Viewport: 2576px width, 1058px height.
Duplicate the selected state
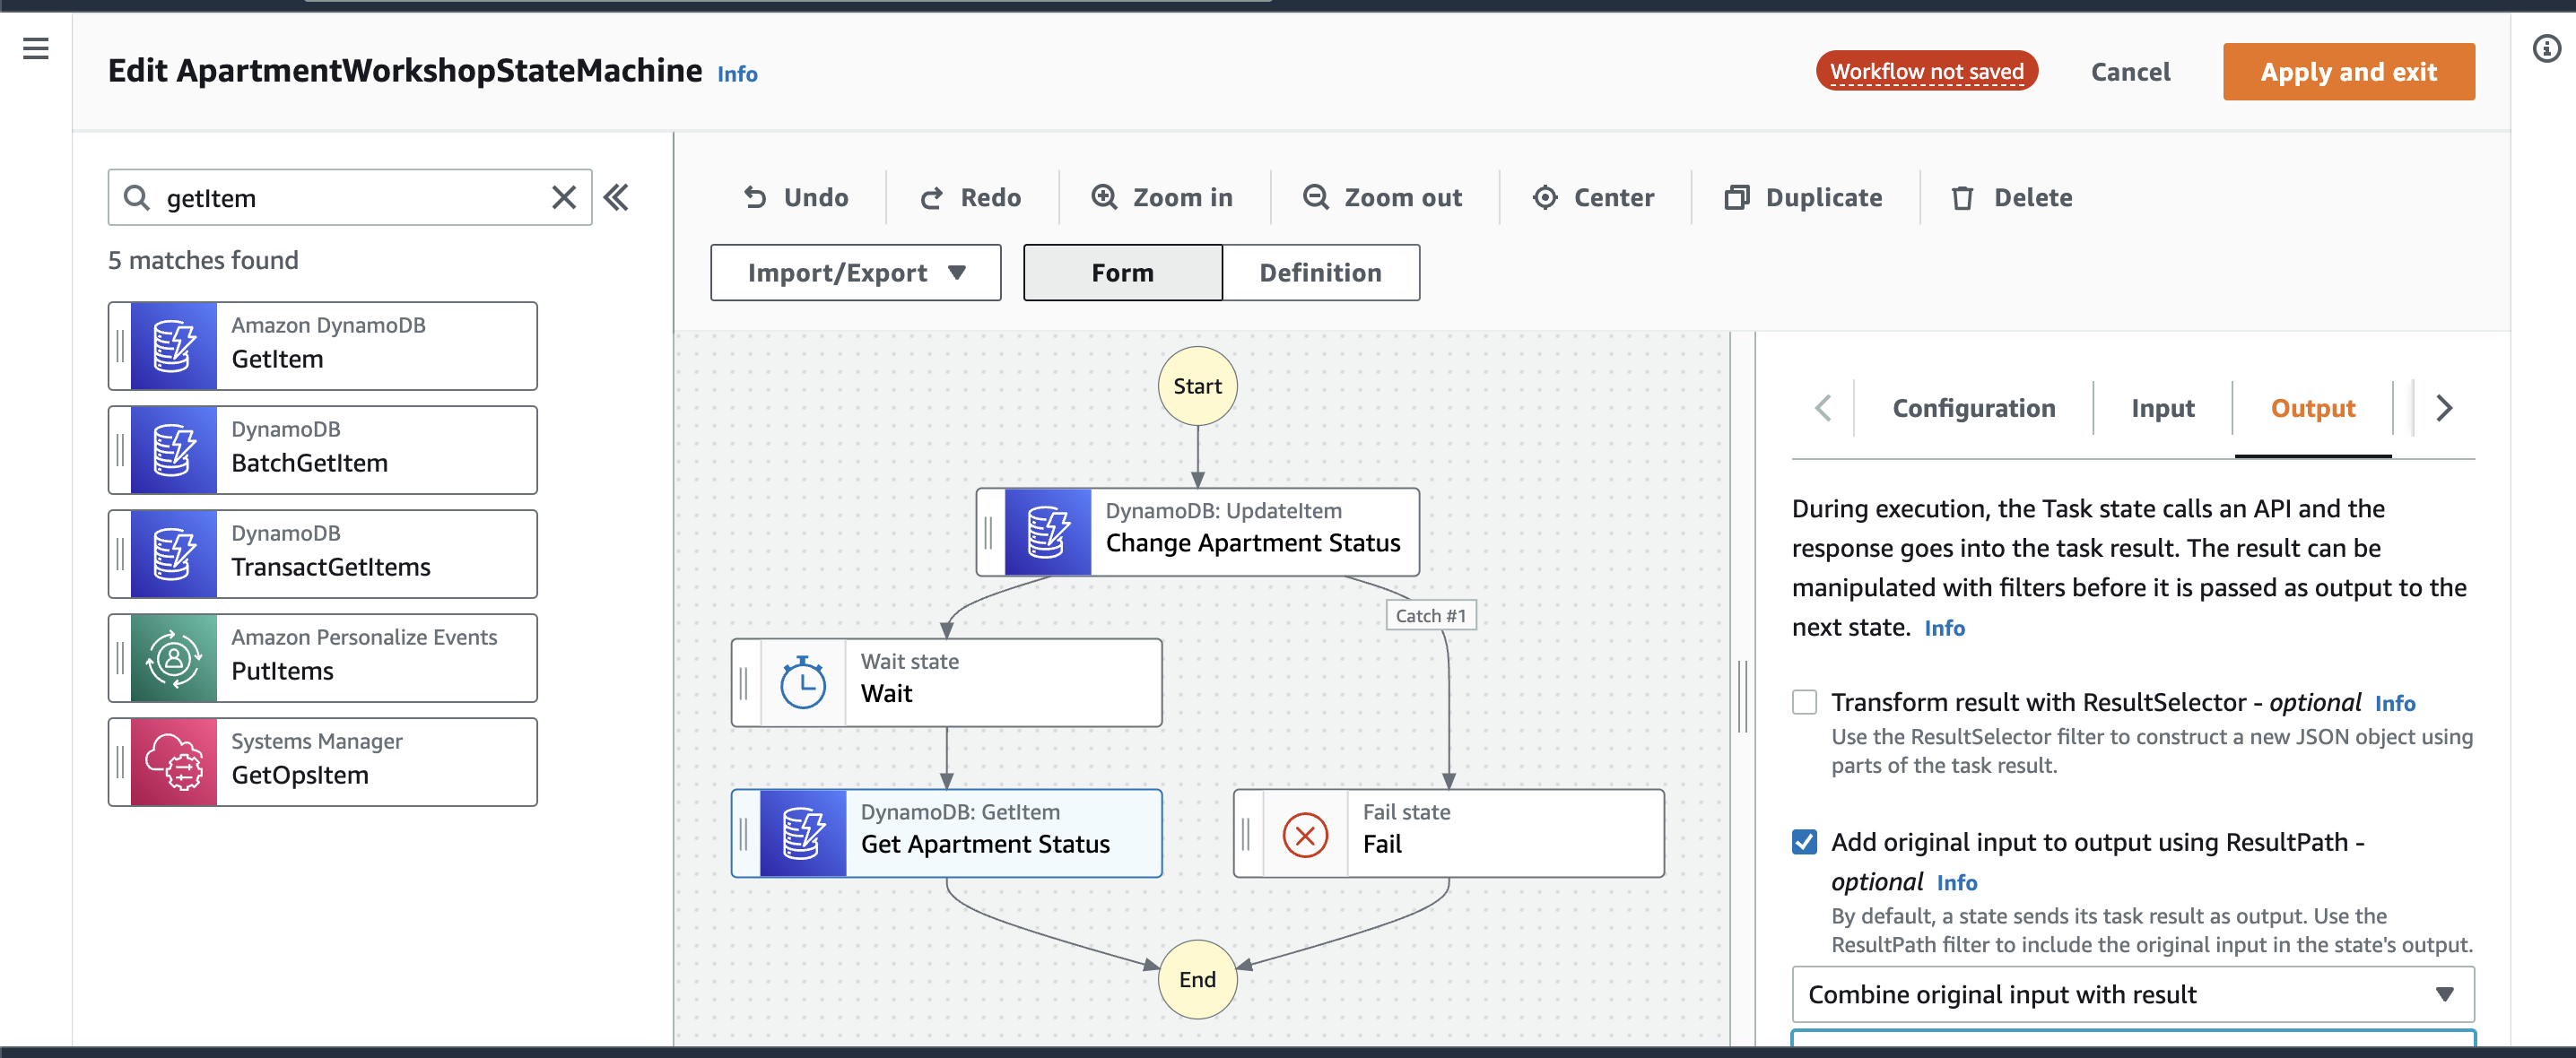coord(1804,197)
